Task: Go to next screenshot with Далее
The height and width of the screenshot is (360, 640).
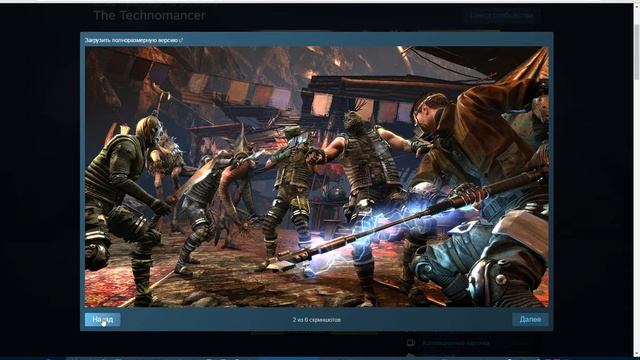Action: tap(530, 320)
